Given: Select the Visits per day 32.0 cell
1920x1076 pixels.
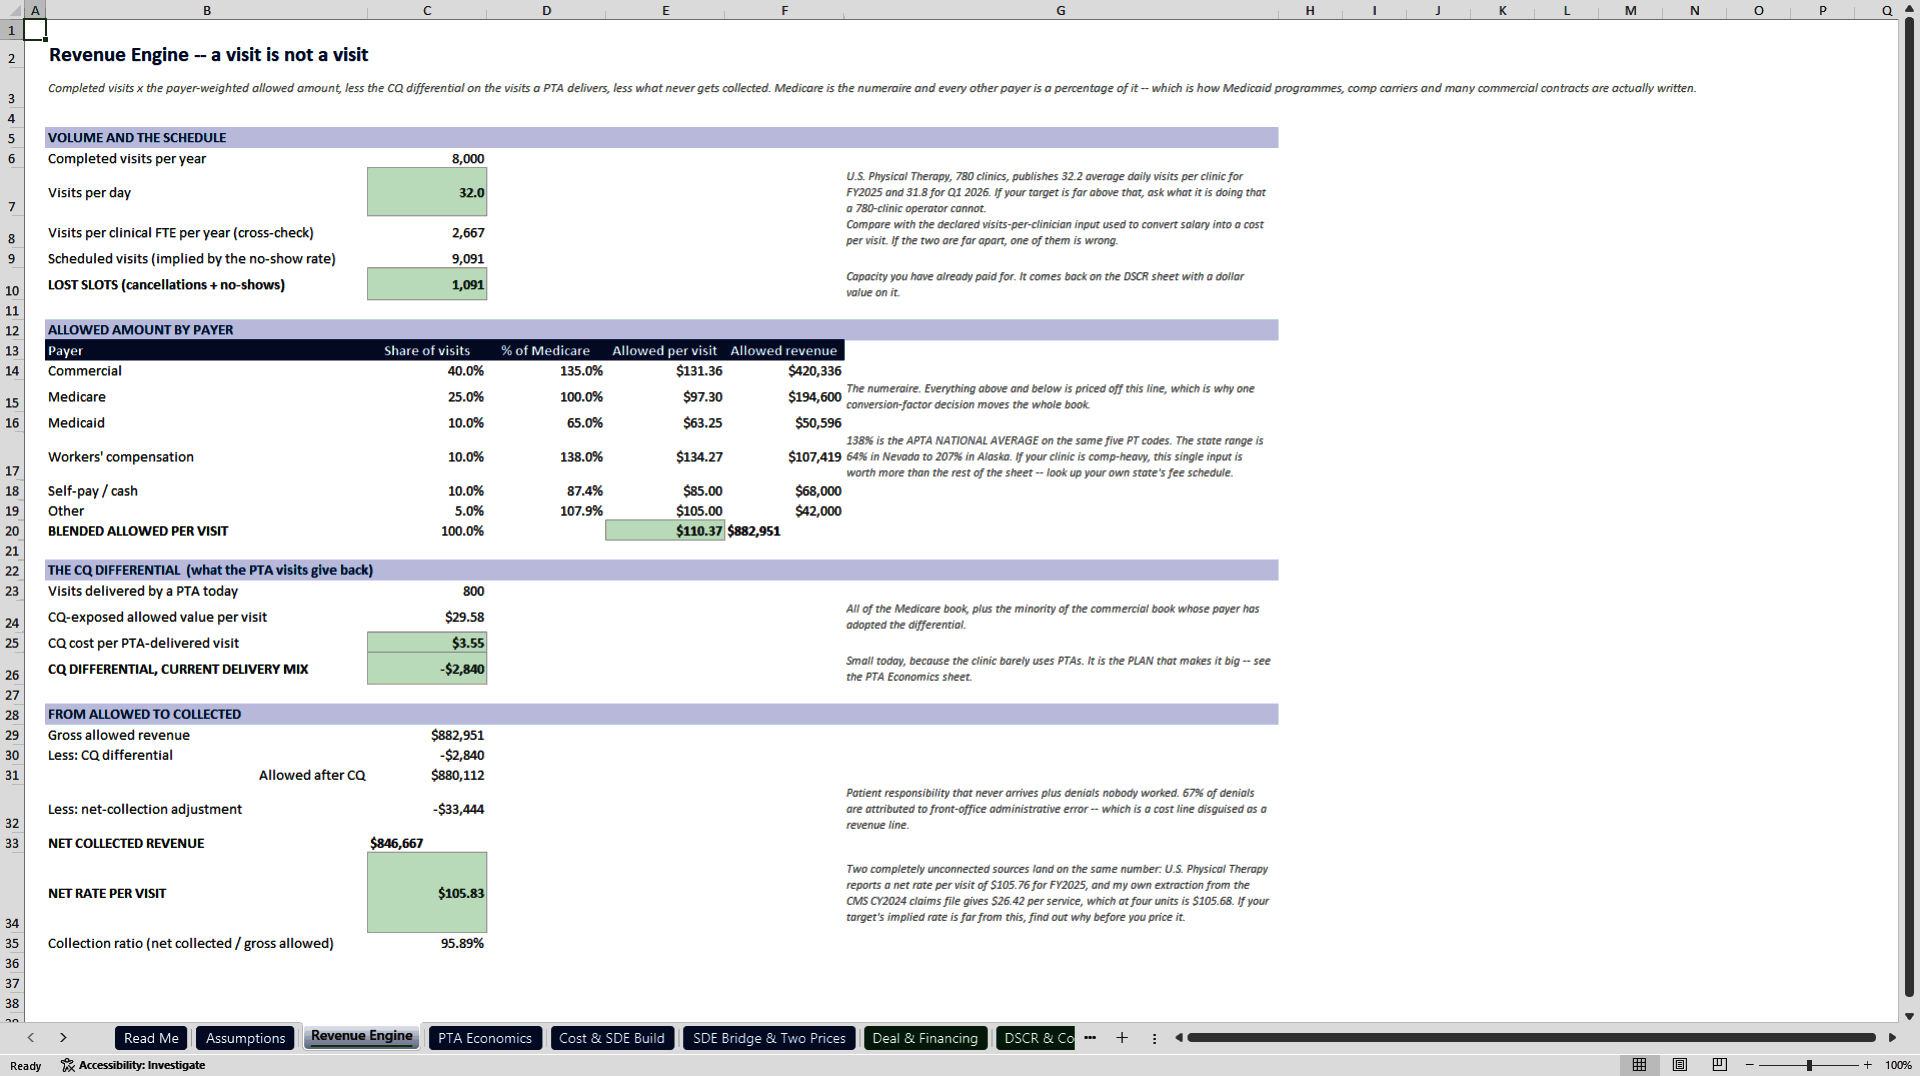Looking at the screenshot, I should click(427, 192).
